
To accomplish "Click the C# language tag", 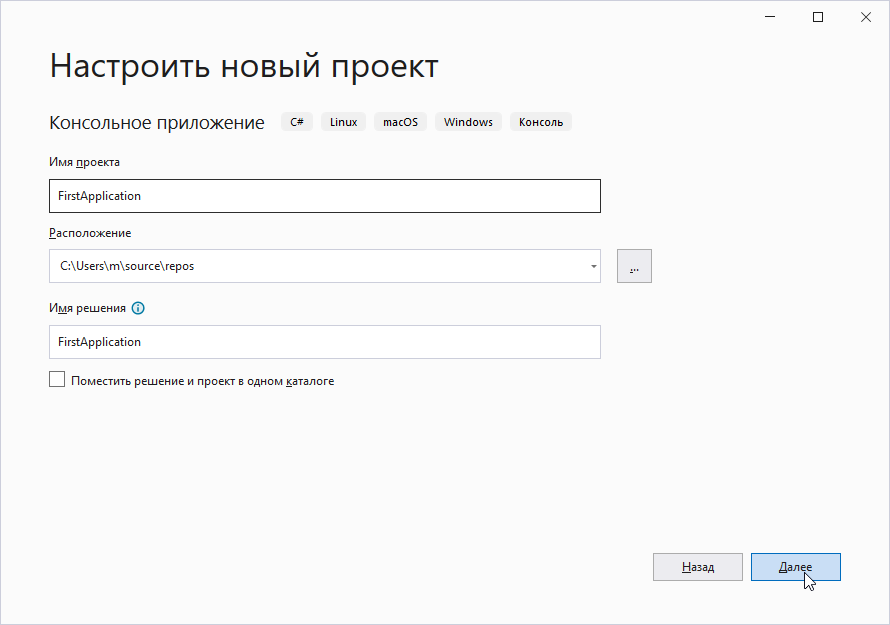I will tap(297, 122).
